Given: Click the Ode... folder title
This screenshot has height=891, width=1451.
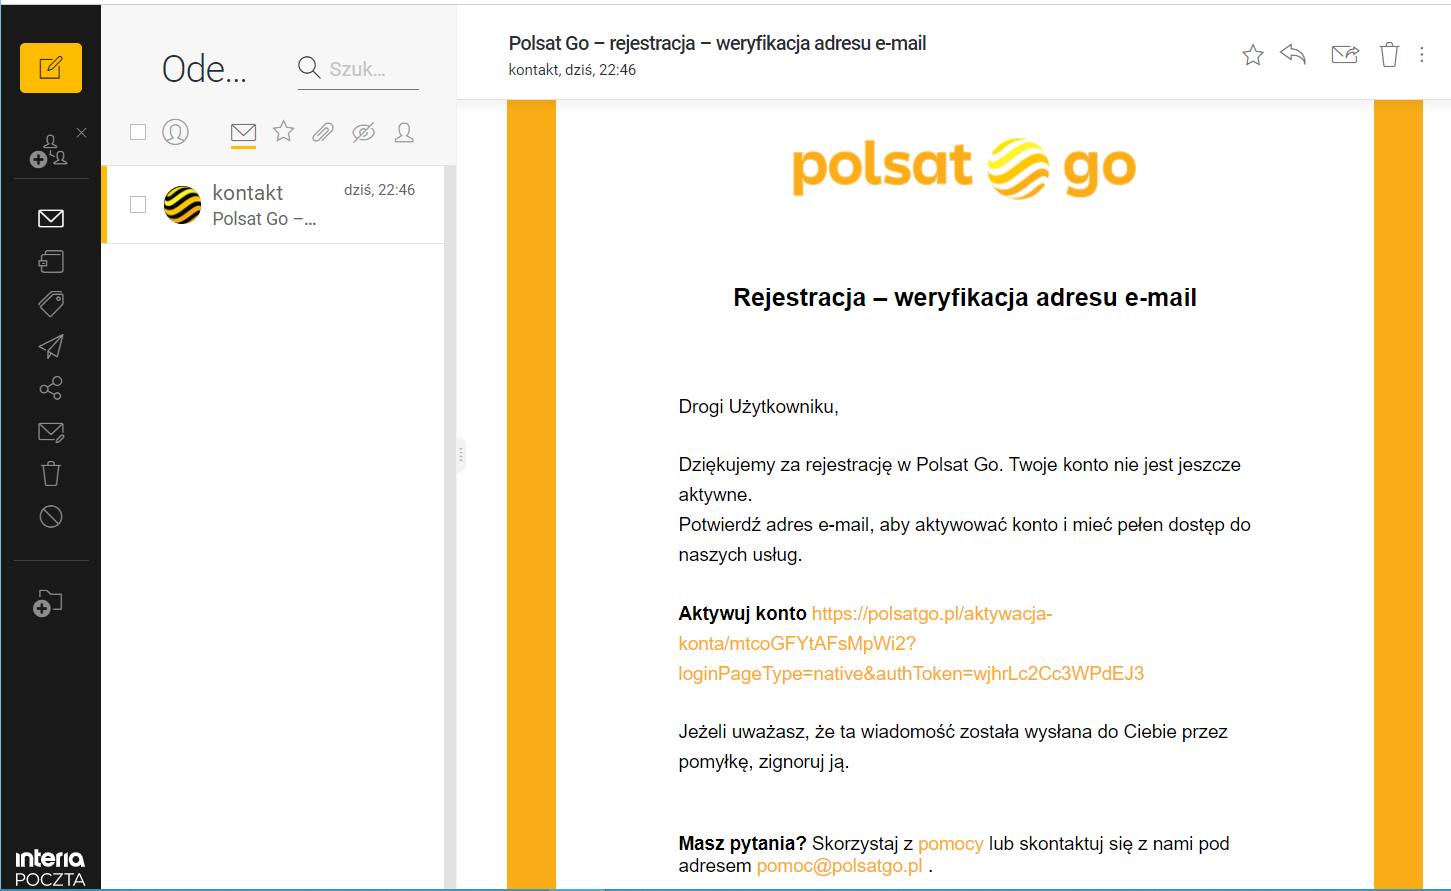Looking at the screenshot, I should coord(205,69).
